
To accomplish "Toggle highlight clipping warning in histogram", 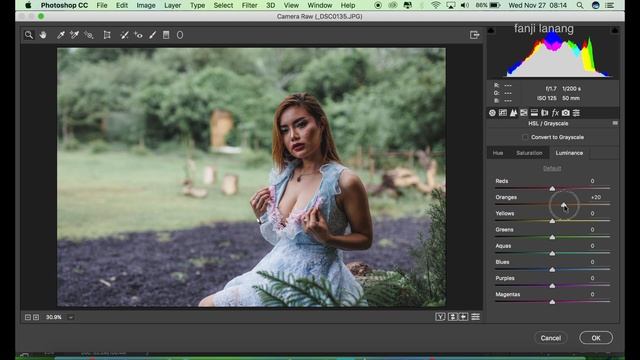I will [615, 31].
